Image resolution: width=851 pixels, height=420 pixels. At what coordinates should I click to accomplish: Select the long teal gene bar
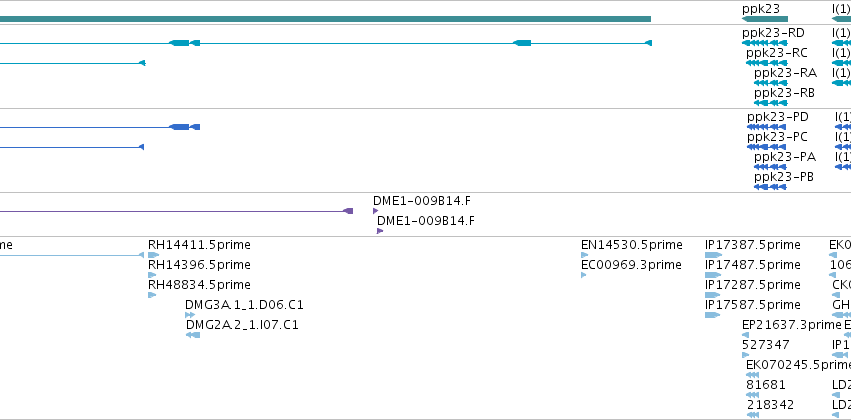[x=325, y=19]
